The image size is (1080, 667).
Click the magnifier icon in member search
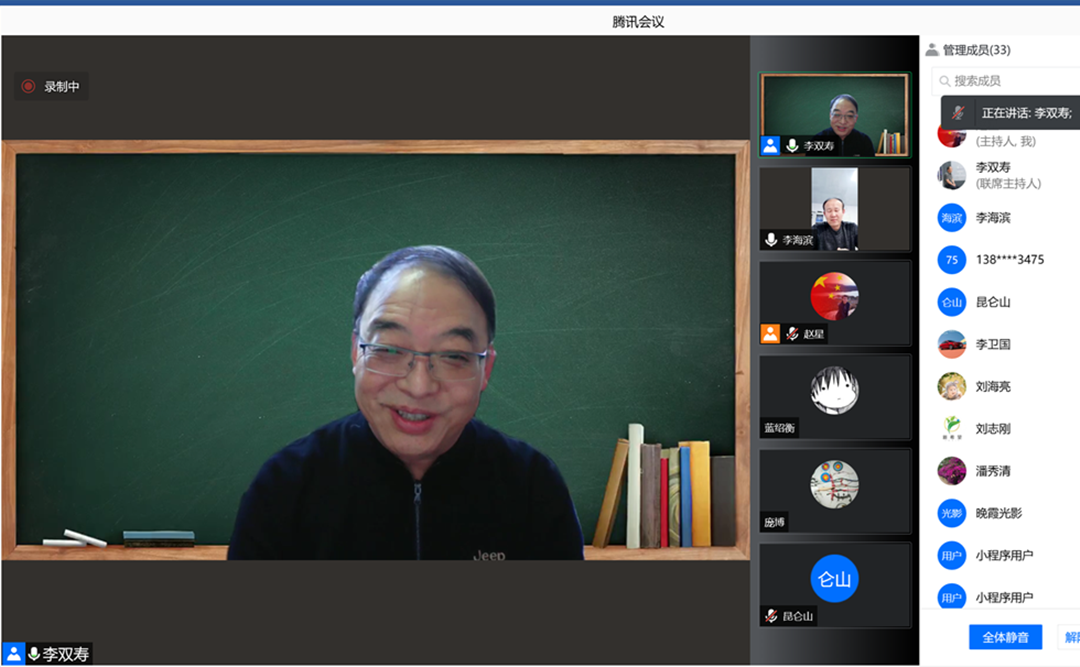(x=944, y=81)
